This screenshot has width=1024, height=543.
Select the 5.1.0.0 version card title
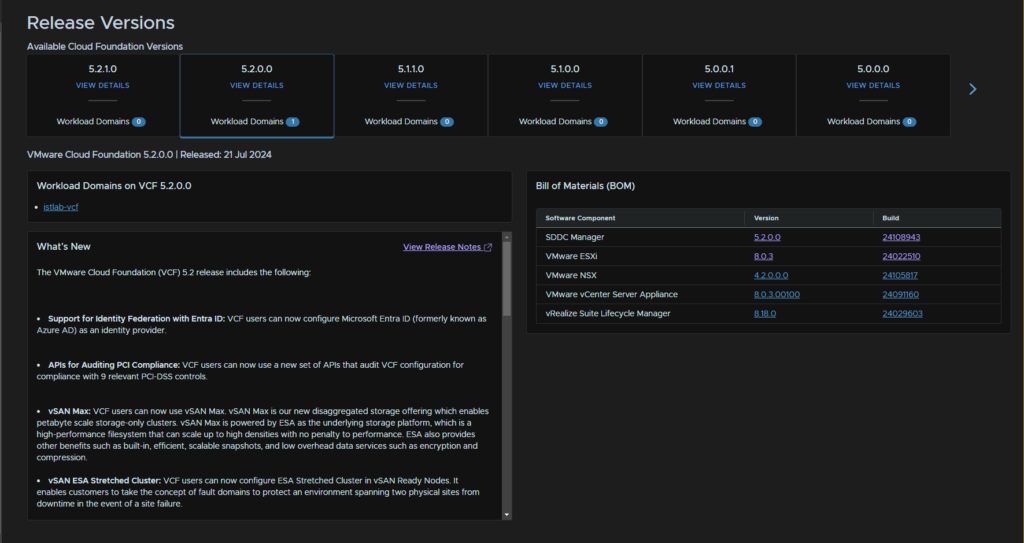point(565,69)
